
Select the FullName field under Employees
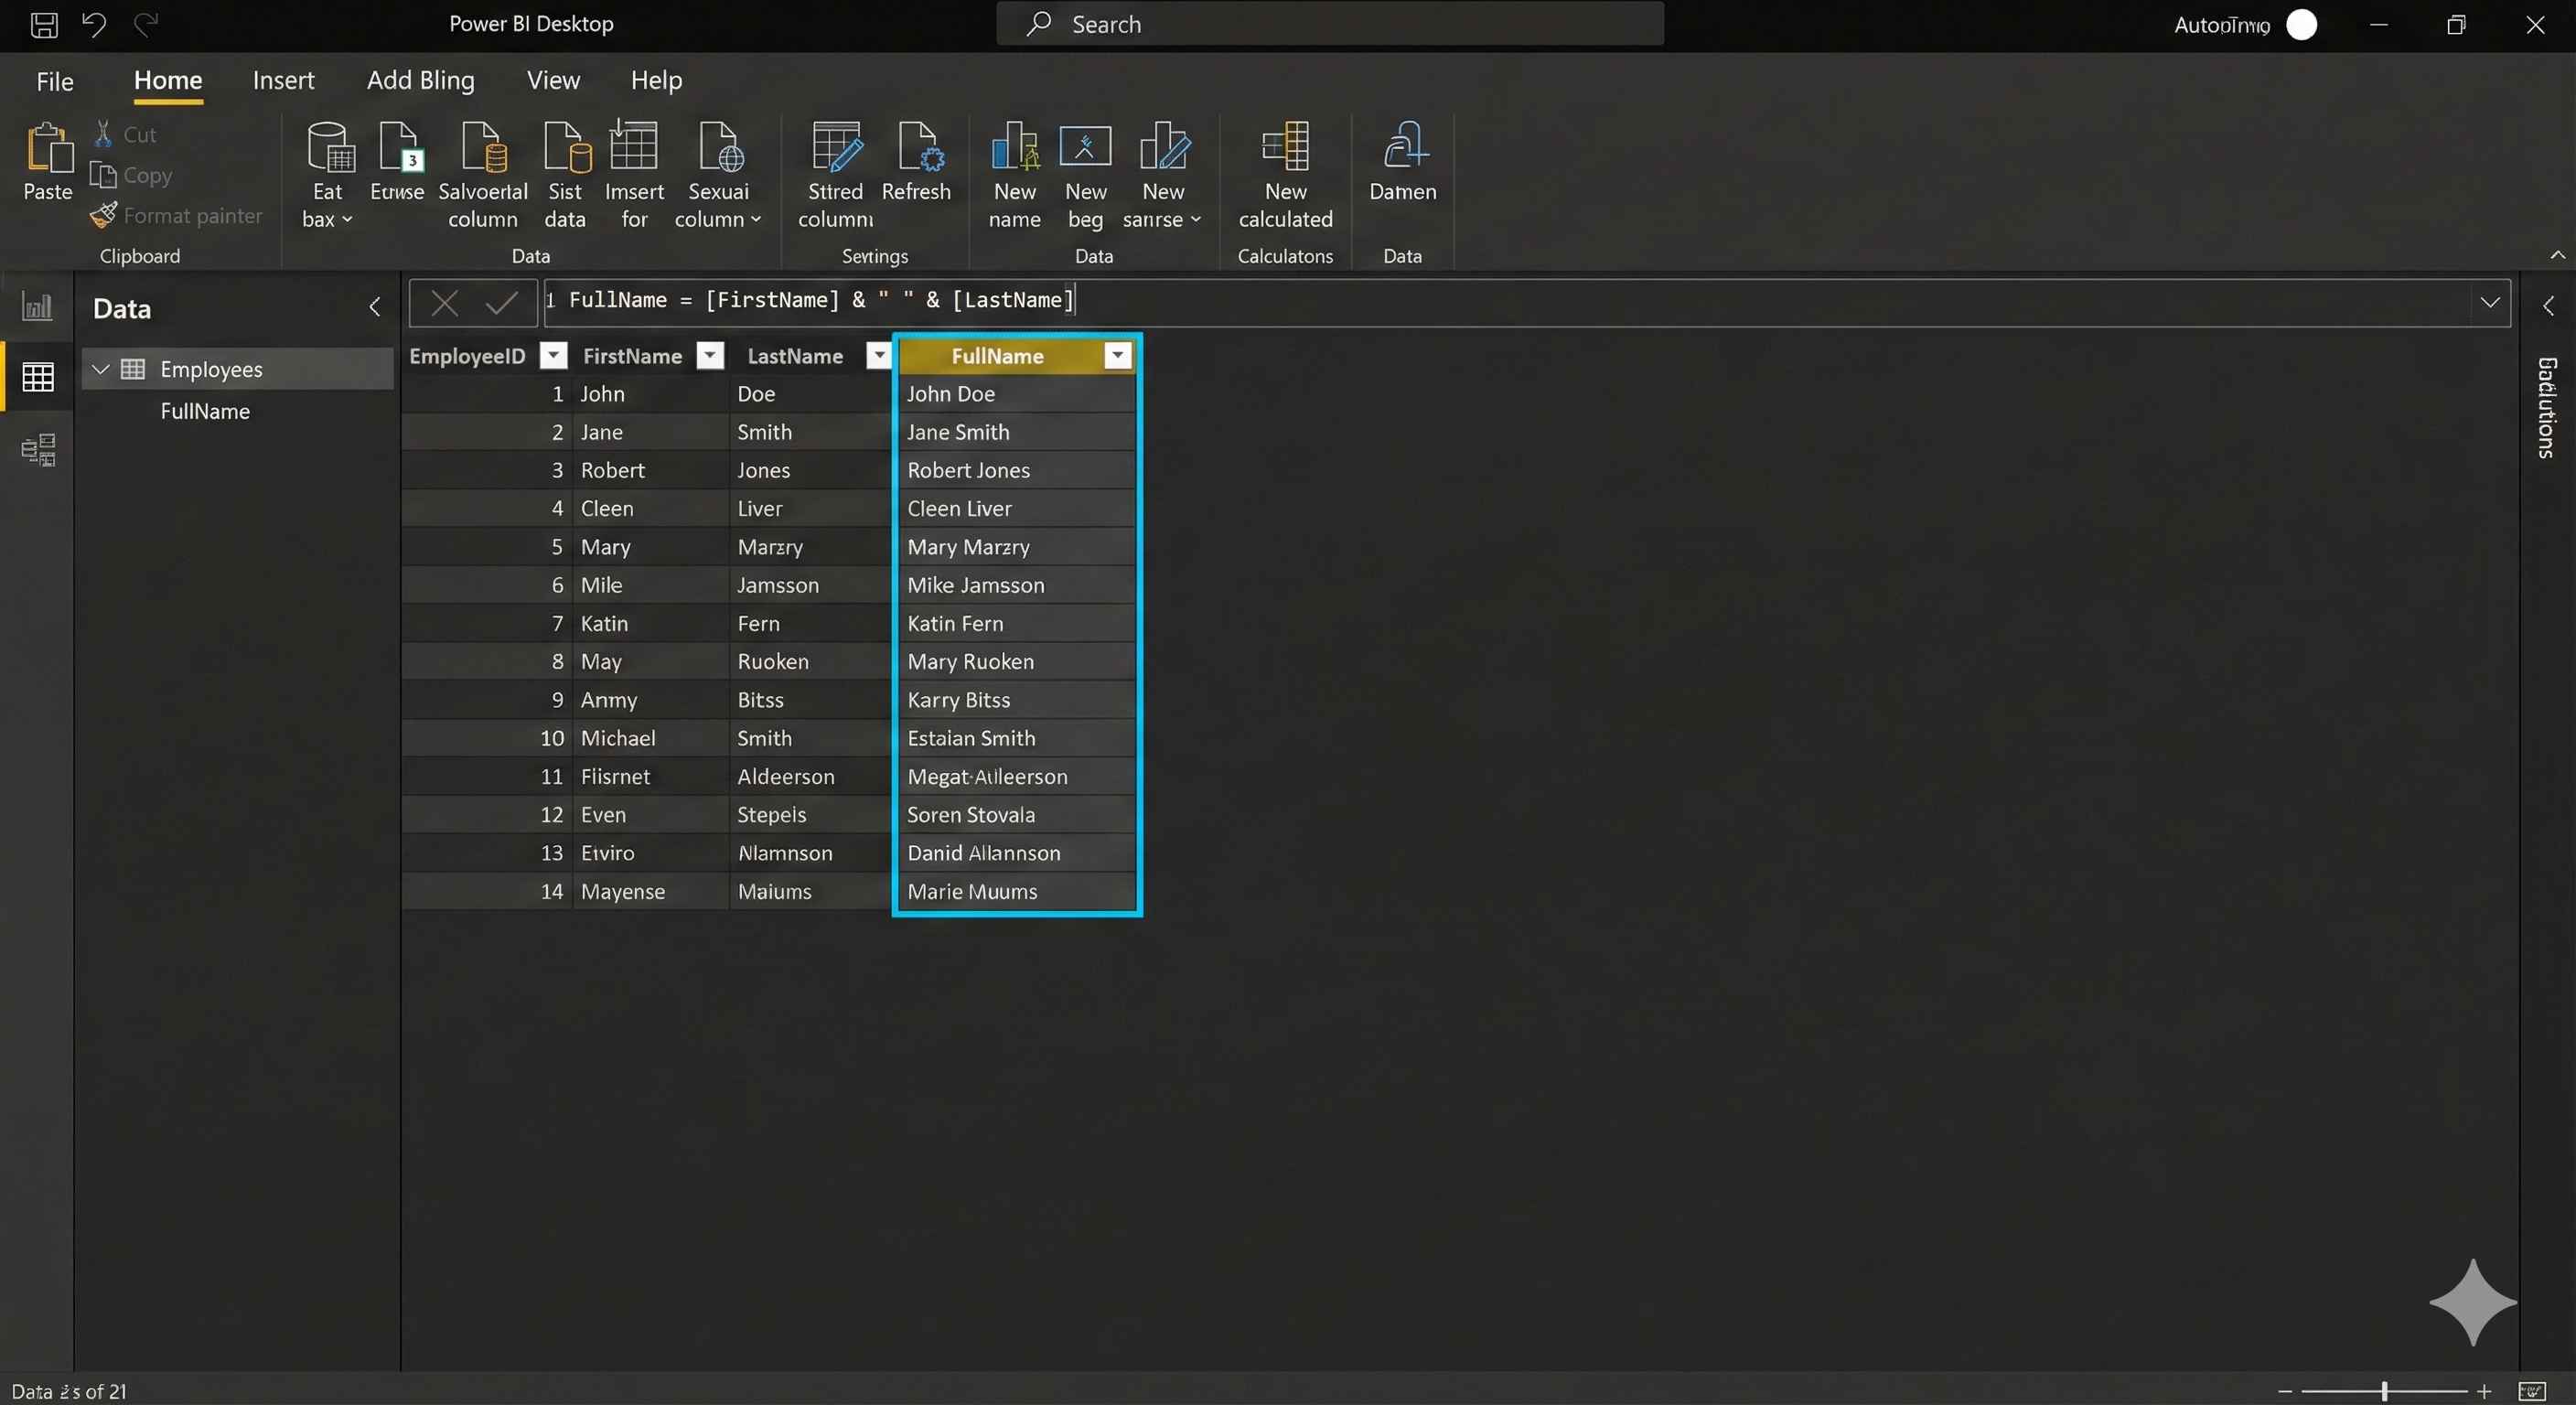pyautogui.click(x=205, y=411)
